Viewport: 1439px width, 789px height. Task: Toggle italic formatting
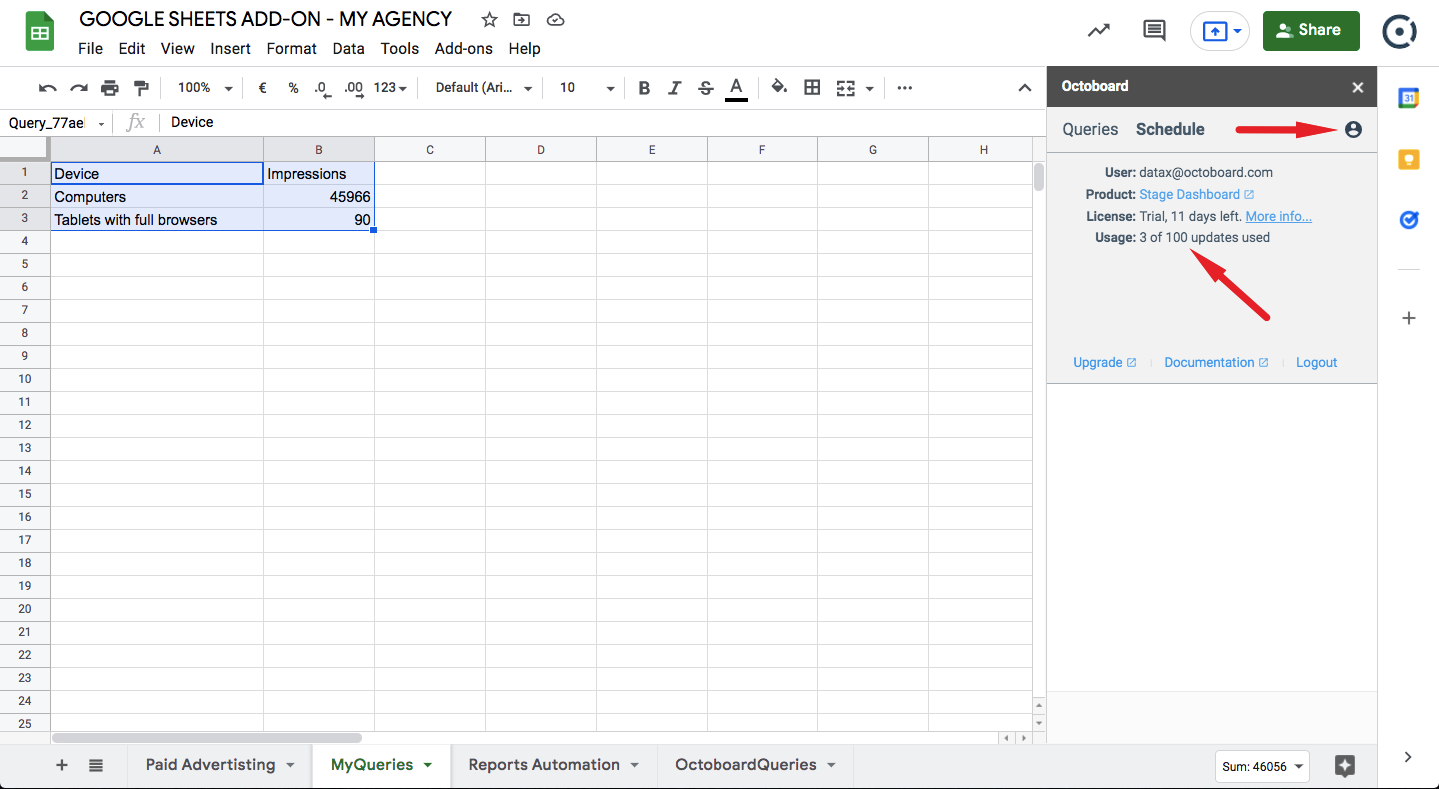[x=675, y=88]
